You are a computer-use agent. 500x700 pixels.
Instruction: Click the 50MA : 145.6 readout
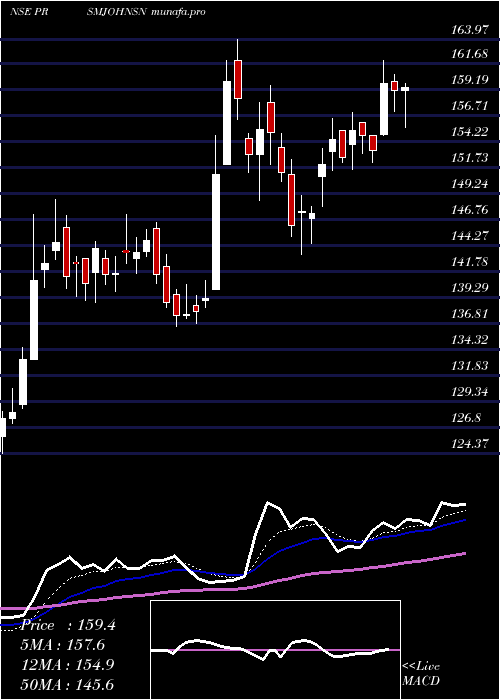[69, 684]
